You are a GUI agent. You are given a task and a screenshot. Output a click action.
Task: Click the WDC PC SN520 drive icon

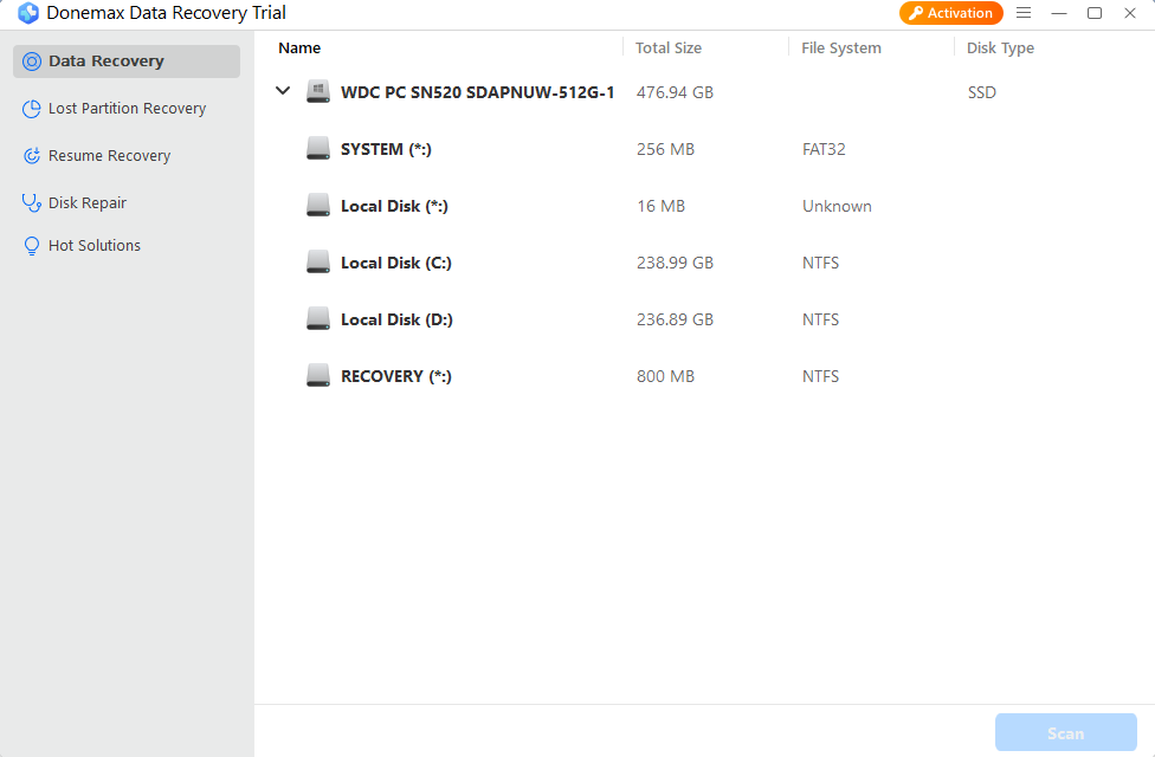coord(318,92)
